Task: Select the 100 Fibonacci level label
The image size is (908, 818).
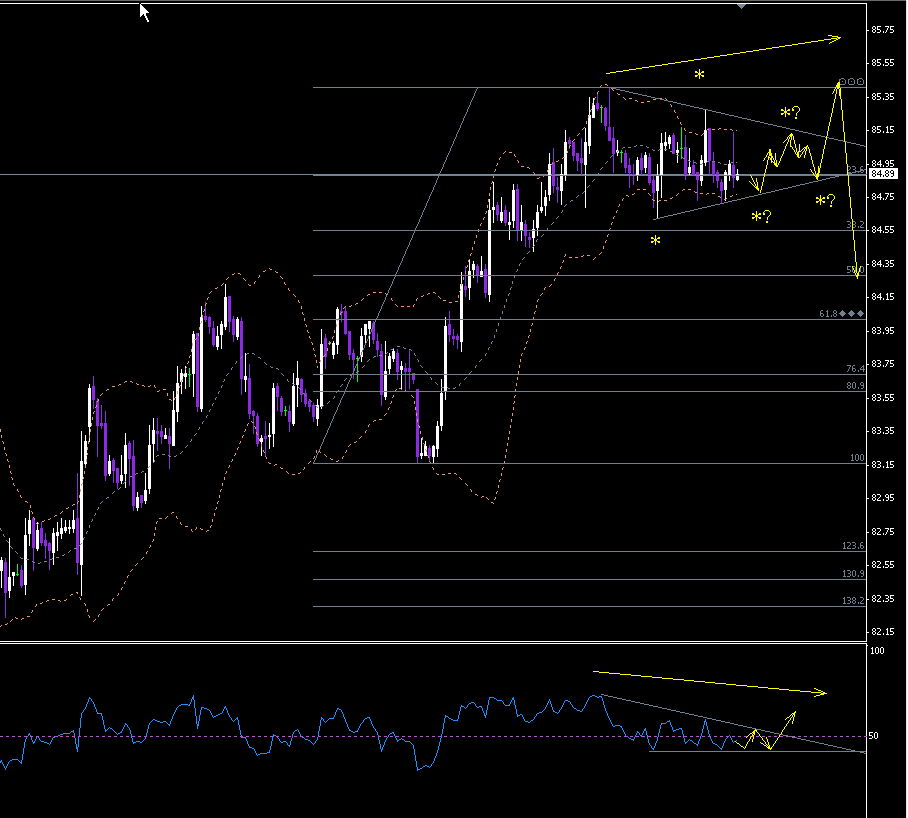Action: 856,458
